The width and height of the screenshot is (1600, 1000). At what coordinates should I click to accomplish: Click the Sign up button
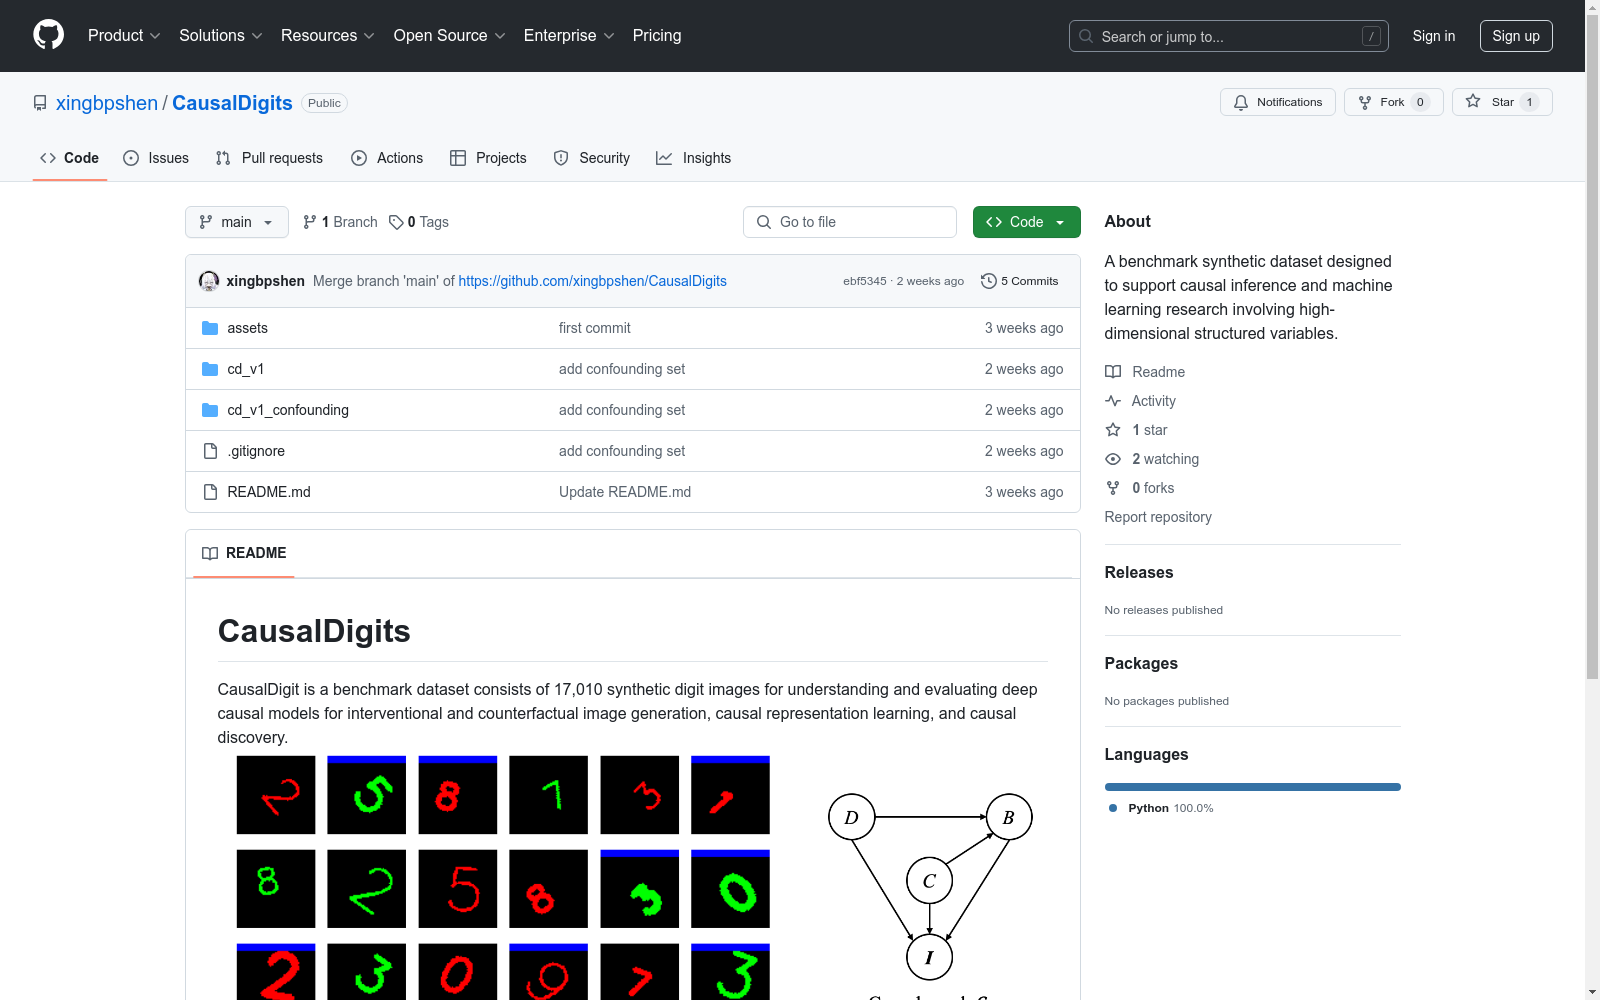(x=1516, y=36)
